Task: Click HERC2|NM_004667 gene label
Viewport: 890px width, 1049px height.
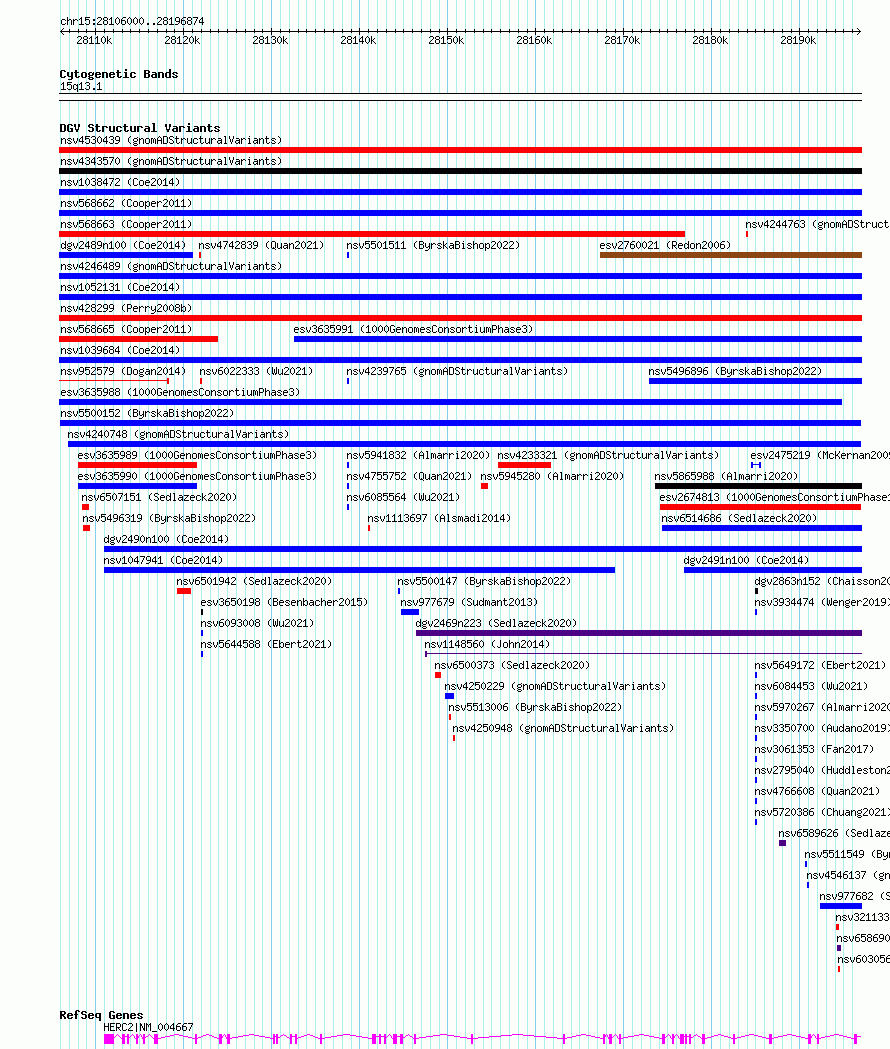Action: [x=149, y=1028]
